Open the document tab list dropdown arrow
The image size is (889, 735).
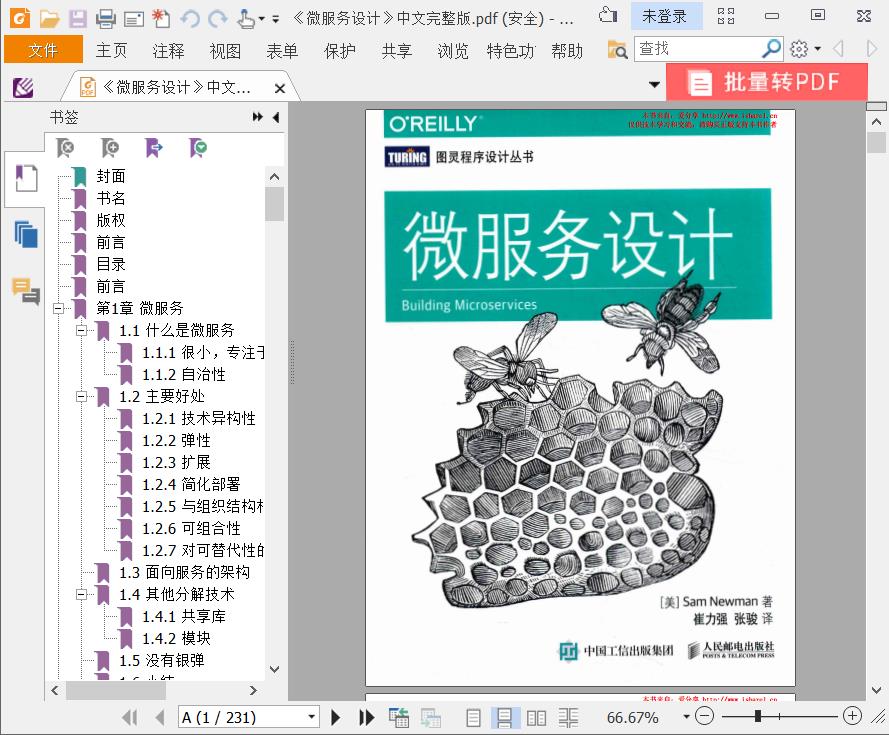(x=654, y=85)
